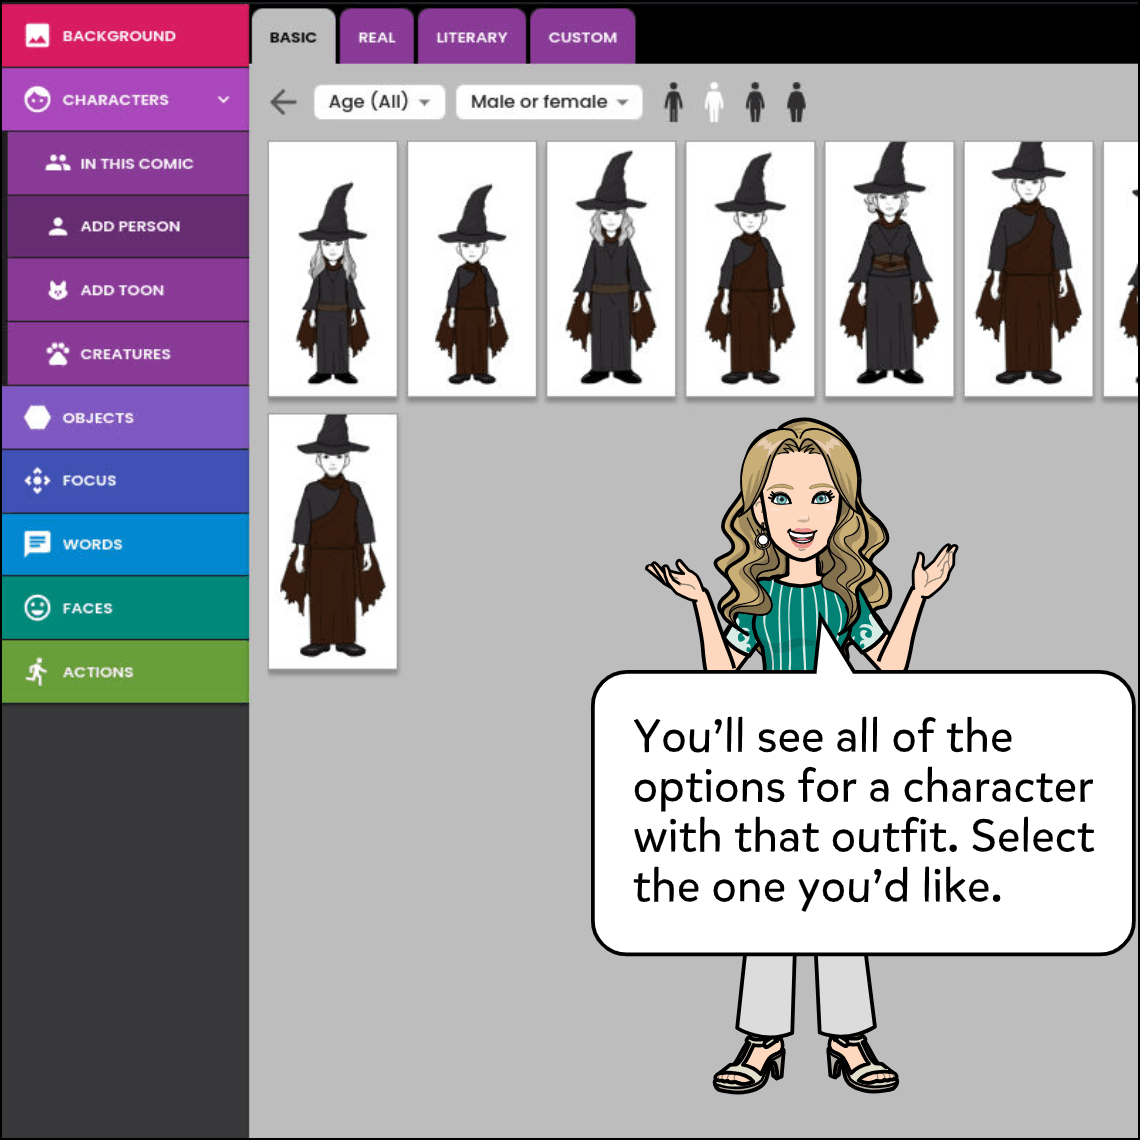Select the Characters sidebar item
This screenshot has height=1140, width=1140.
(x=110, y=99)
